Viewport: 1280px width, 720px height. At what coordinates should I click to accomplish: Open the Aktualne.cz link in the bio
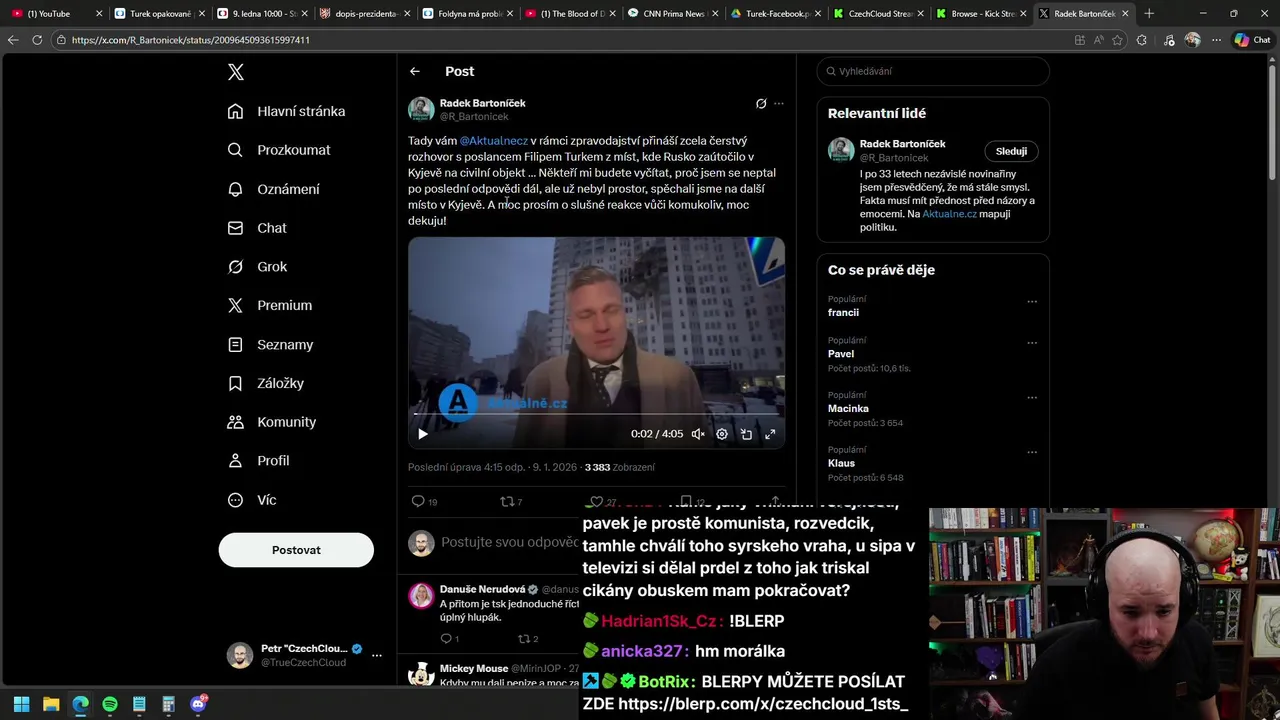point(950,214)
